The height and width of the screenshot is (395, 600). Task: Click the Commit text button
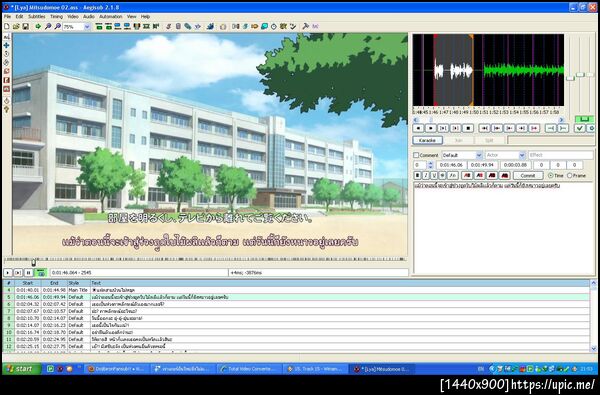pos(528,175)
